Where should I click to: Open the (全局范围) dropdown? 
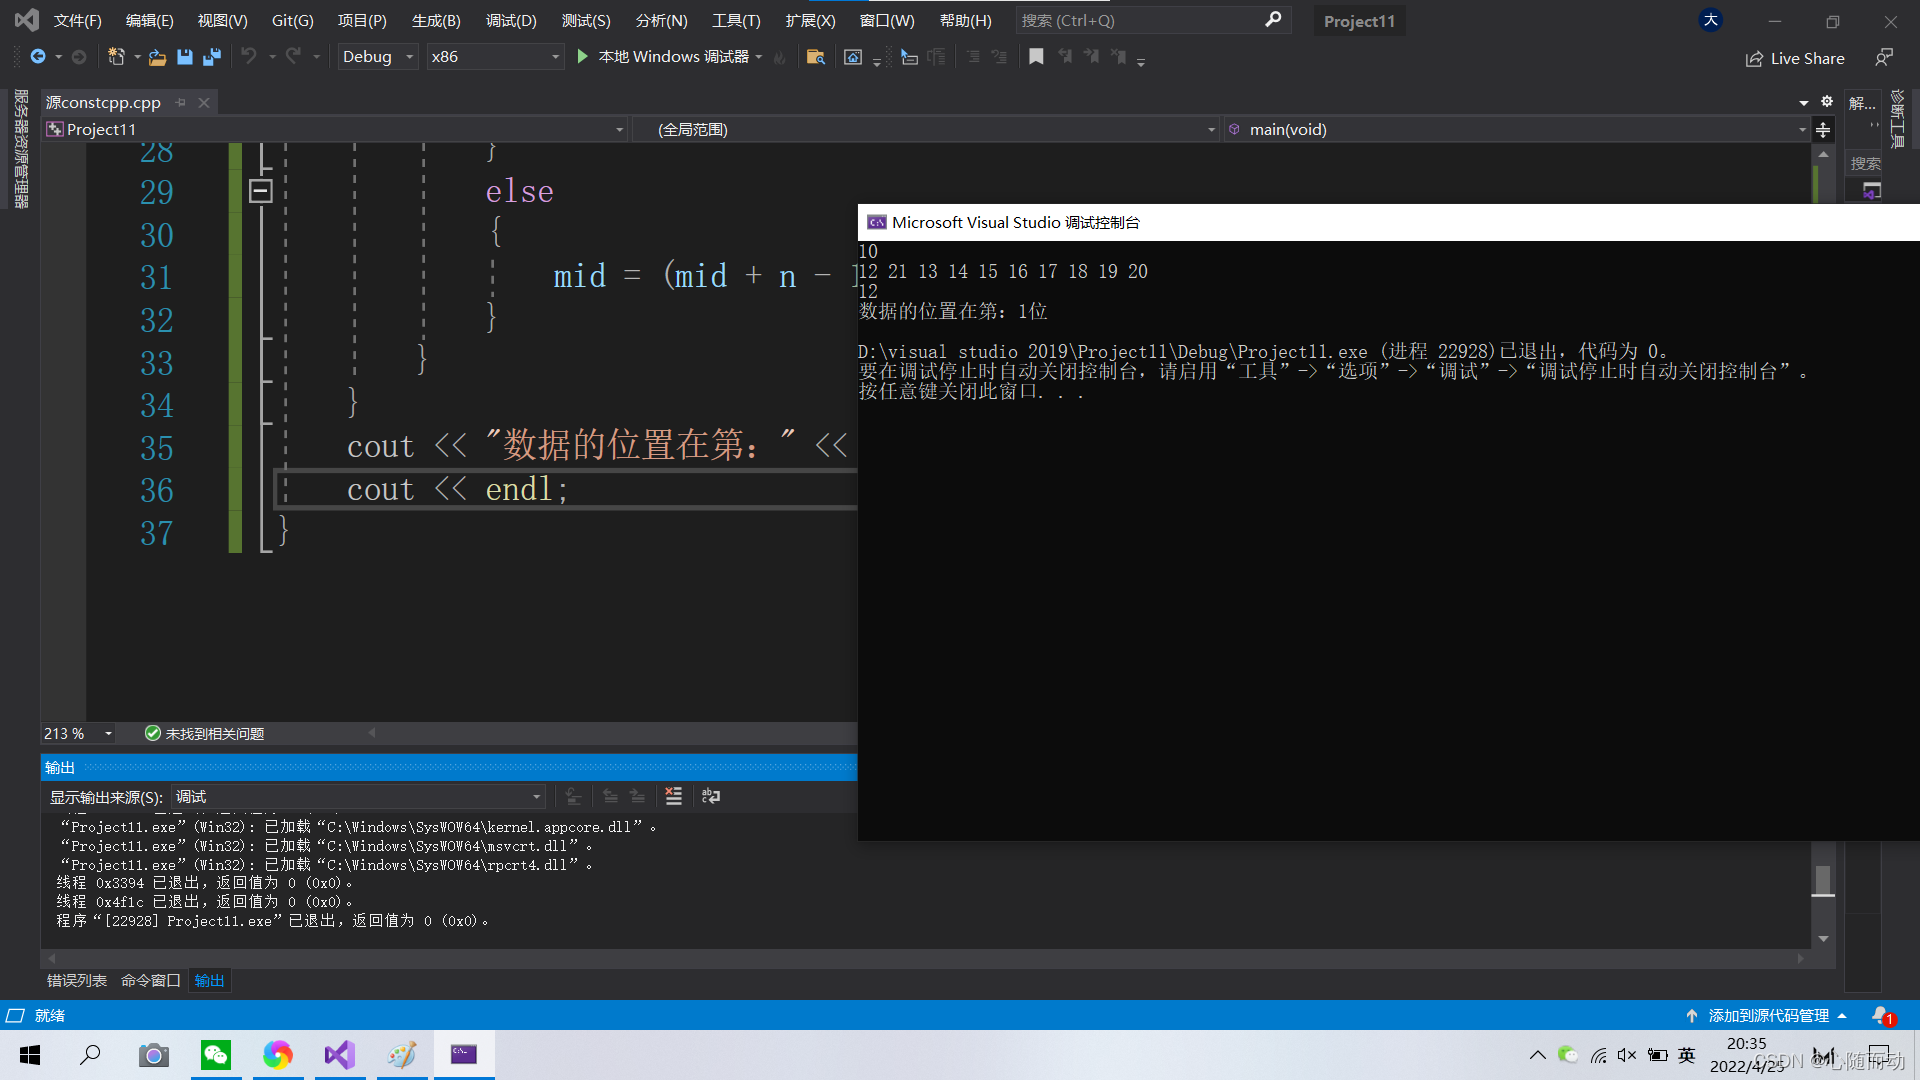coord(925,130)
